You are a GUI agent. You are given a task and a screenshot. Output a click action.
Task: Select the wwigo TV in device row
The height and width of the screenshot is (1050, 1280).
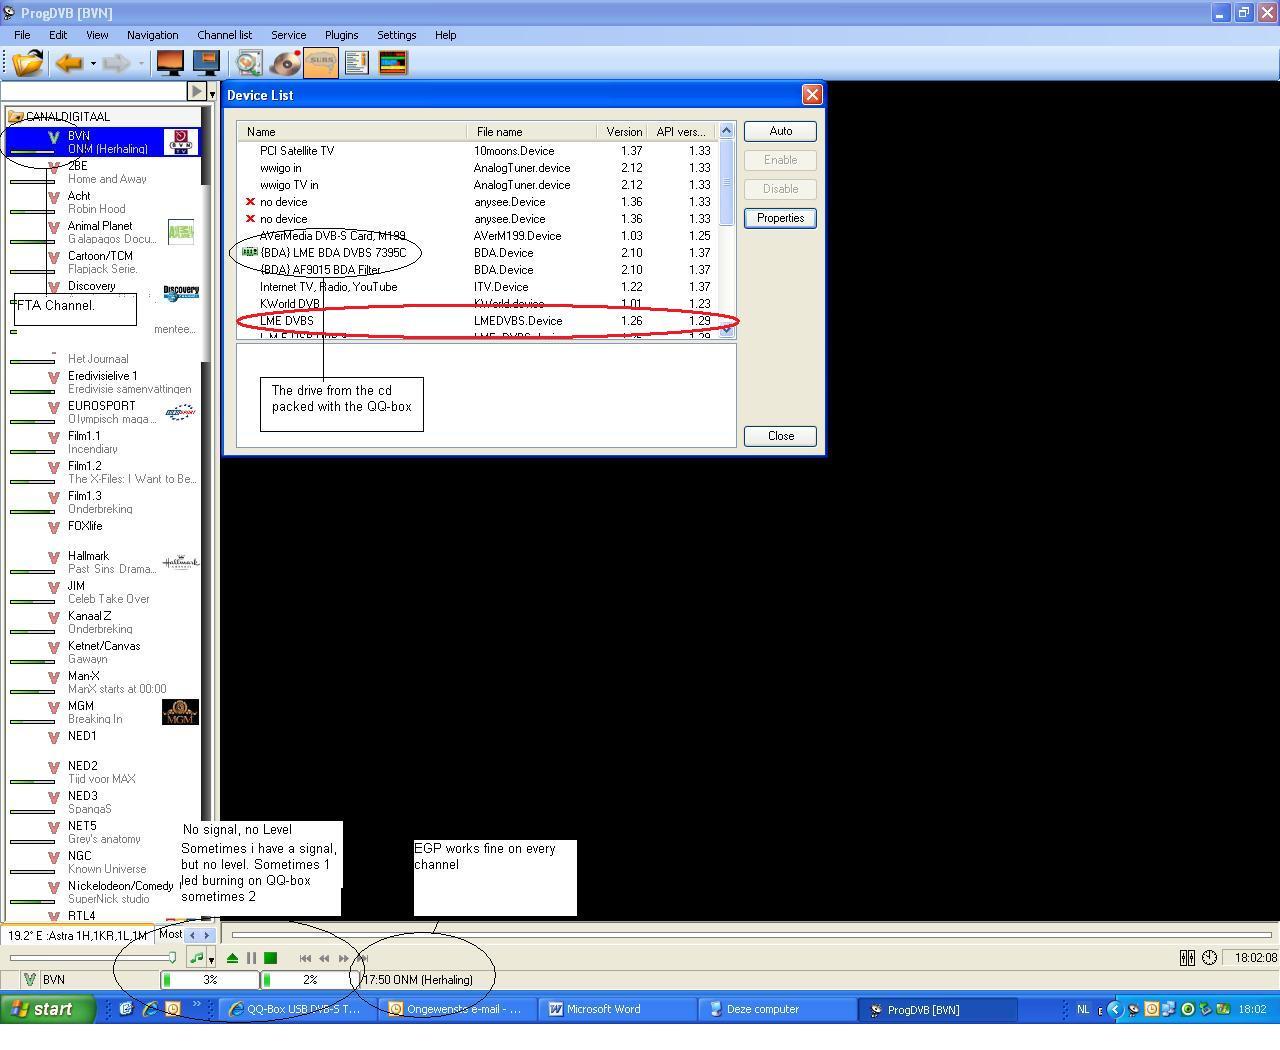click(x=478, y=185)
